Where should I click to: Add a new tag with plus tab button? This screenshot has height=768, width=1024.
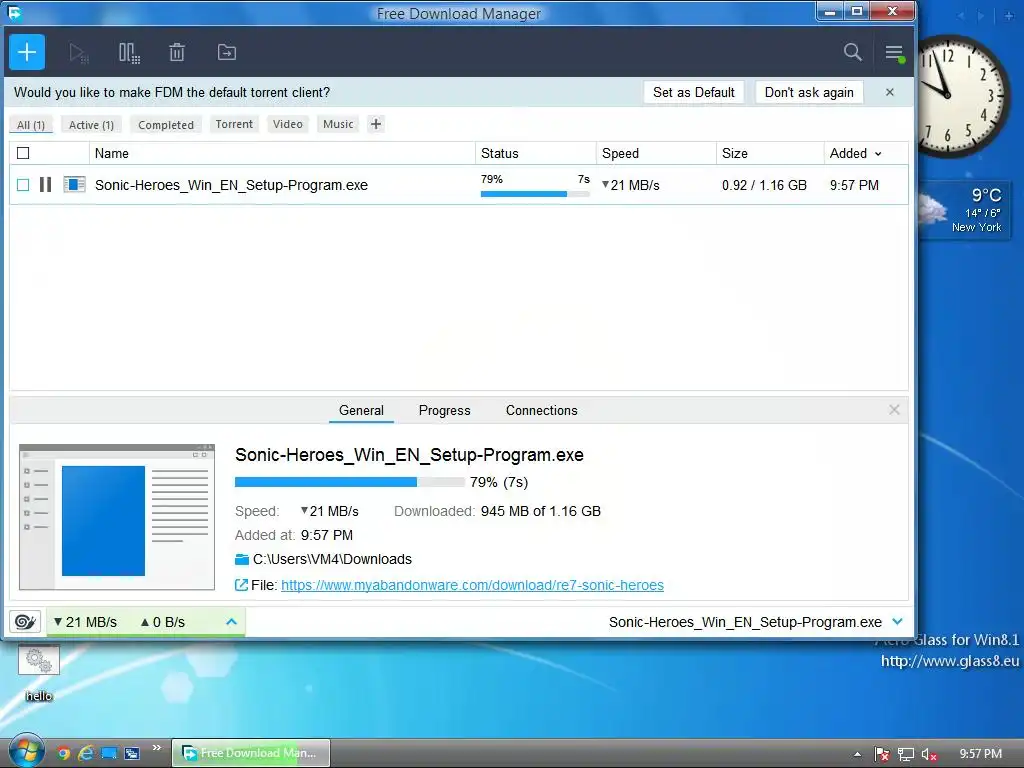[376, 124]
